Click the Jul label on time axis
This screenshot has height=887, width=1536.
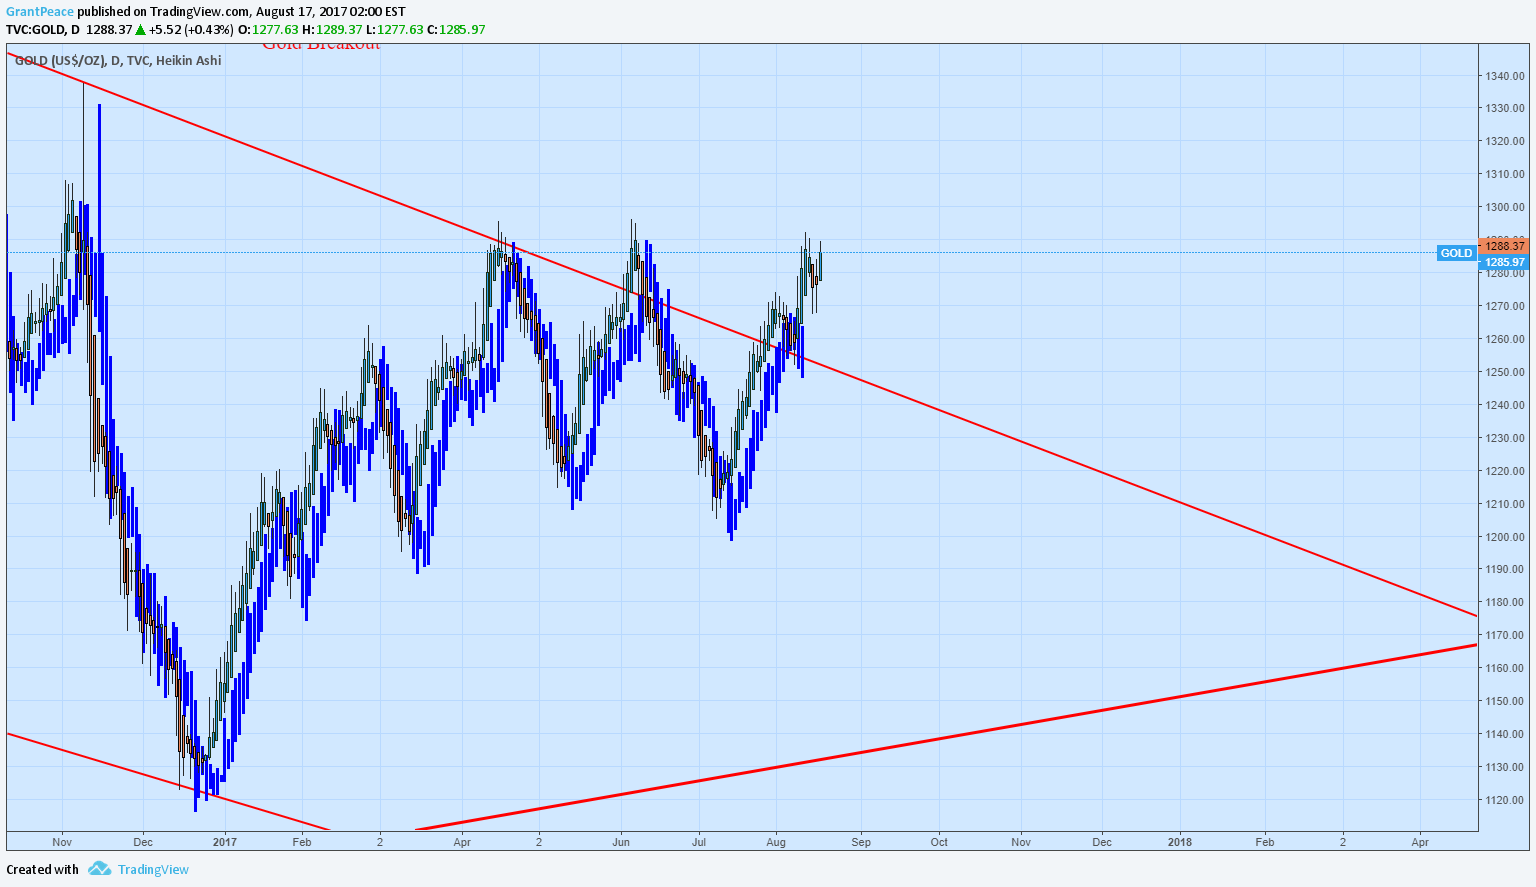699,843
